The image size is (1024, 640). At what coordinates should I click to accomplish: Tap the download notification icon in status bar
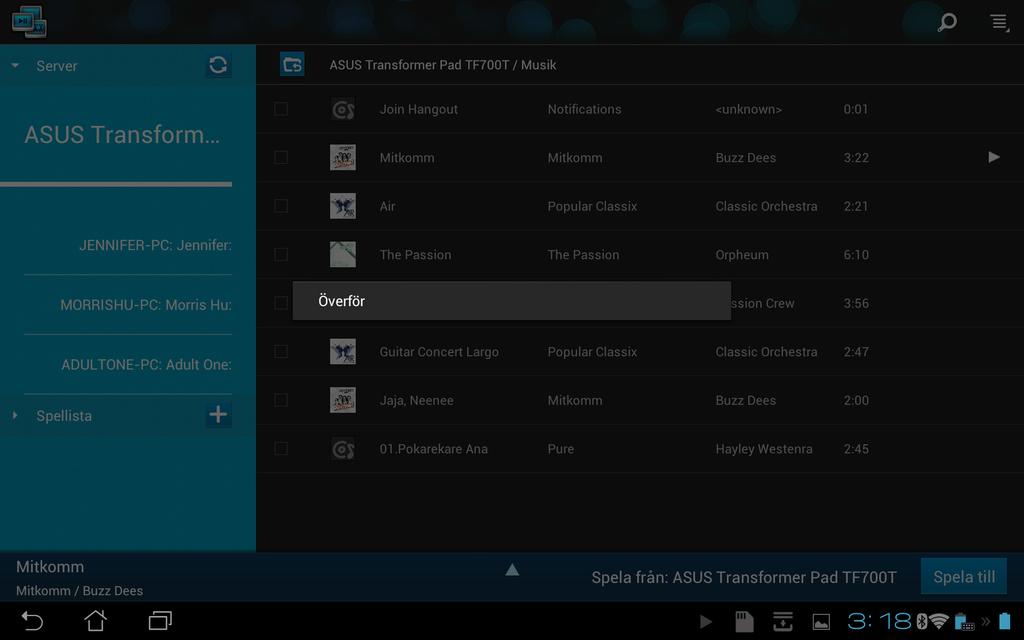(x=782, y=622)
